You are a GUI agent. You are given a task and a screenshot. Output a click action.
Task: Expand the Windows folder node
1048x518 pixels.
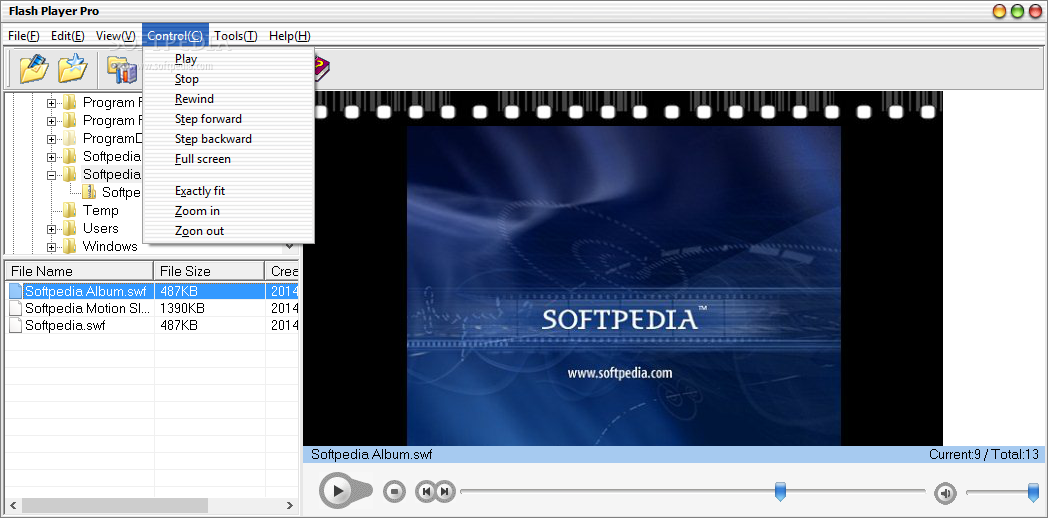point(51,247)
